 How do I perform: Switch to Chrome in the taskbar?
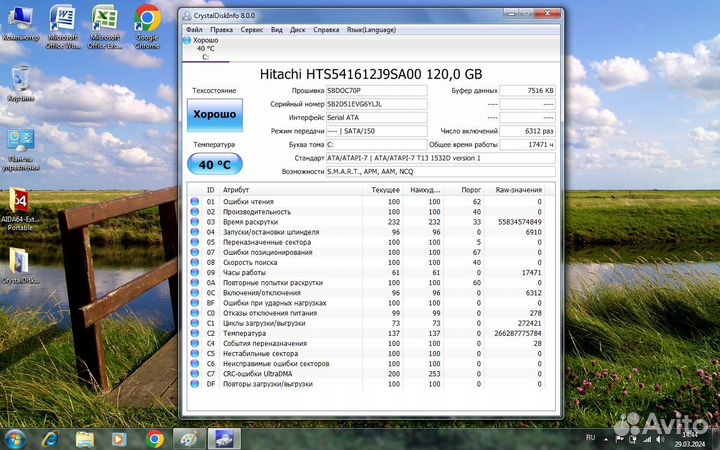(155, 439)
